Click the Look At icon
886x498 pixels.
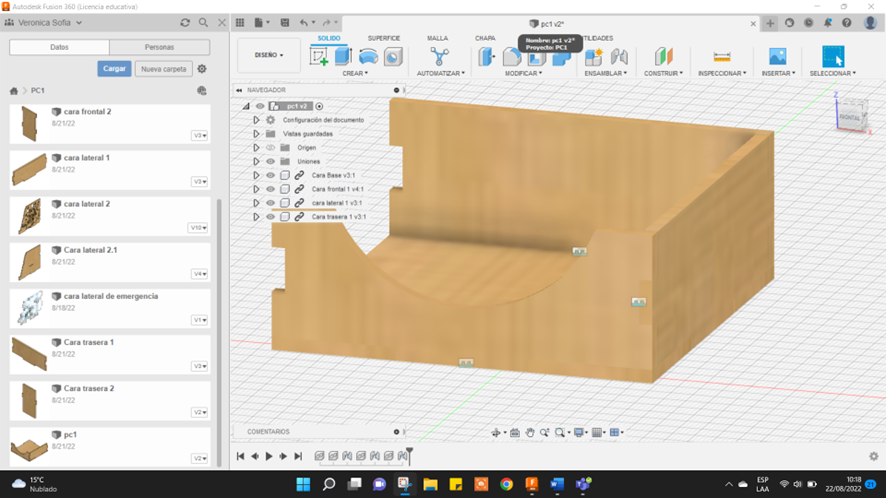[x=515, y=432]
